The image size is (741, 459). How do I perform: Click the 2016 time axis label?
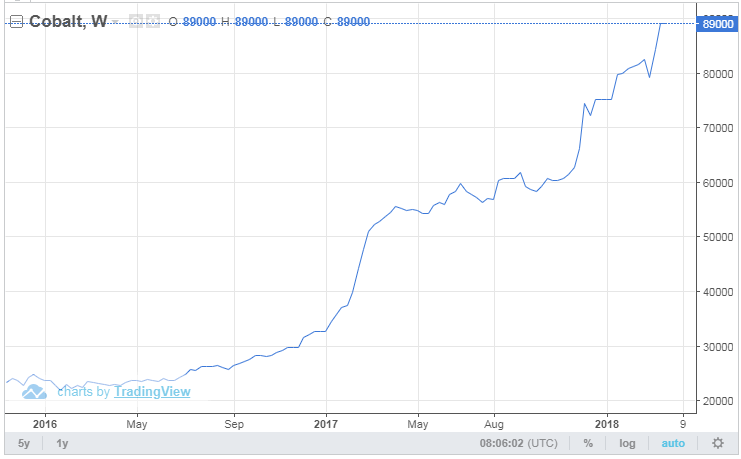(45, 424)
